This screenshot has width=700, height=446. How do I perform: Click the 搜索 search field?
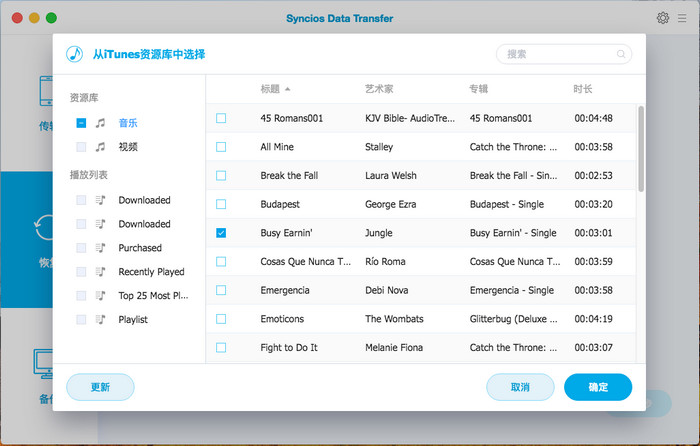564,54
